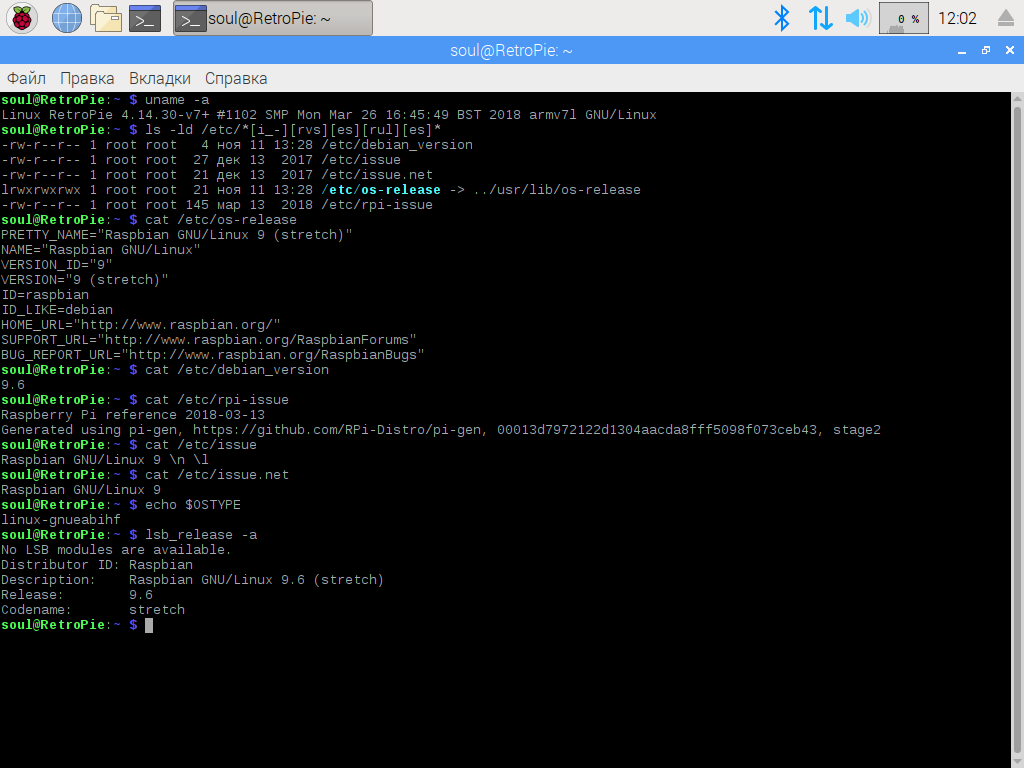Launch a new terminal from panel icon
The width and height of the screenshot is (1024, 768).
pos(145,18)
